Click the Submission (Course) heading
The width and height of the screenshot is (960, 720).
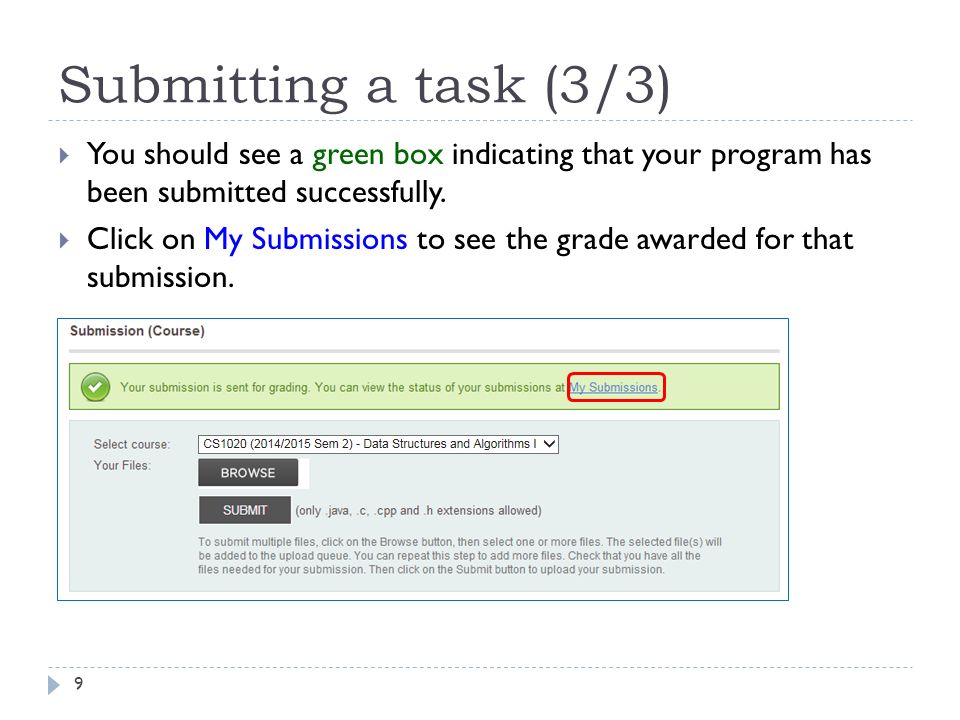pos(137,331)
